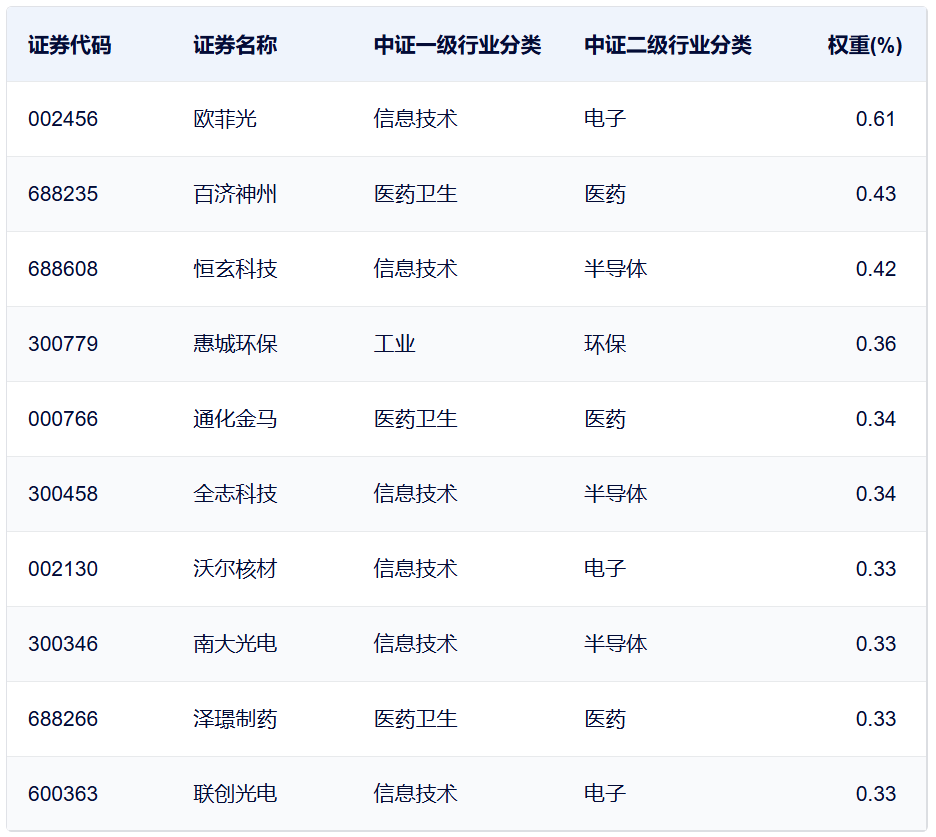Click the 证券名称 column header
This screenshot has height=837, width=936.
[235, 45]
